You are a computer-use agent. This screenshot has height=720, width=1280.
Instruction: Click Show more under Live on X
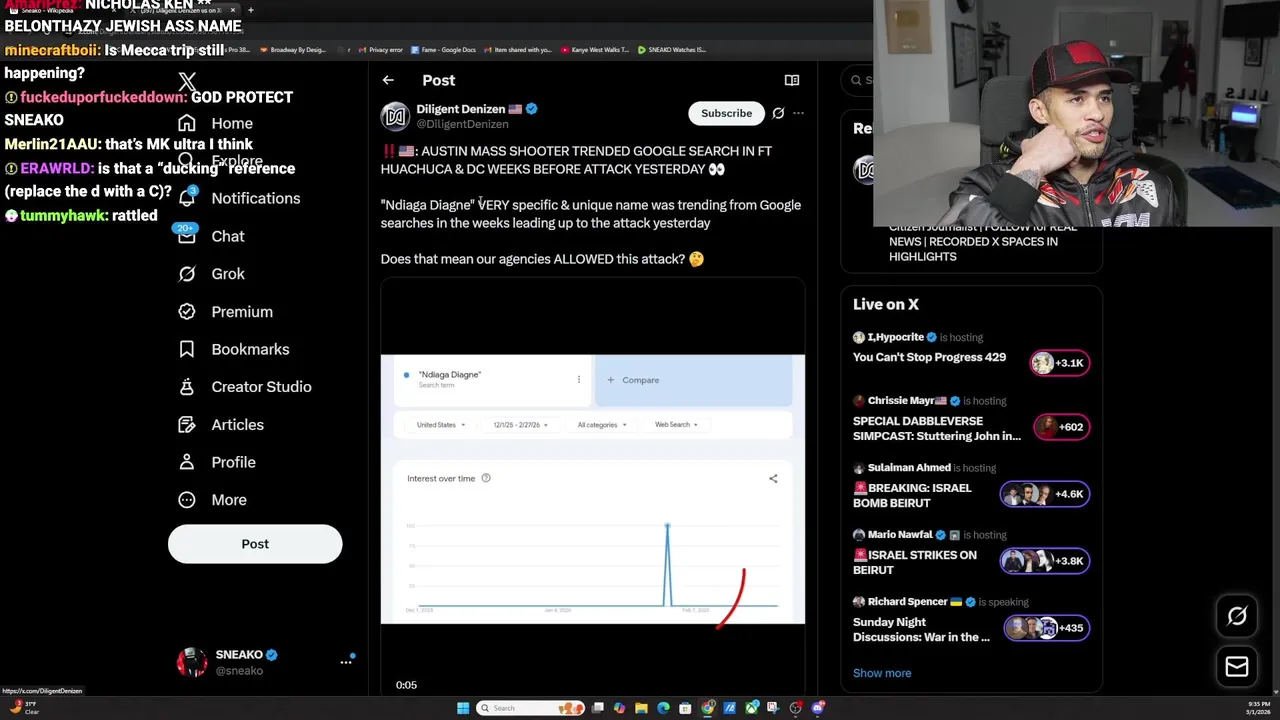point(882,673)
